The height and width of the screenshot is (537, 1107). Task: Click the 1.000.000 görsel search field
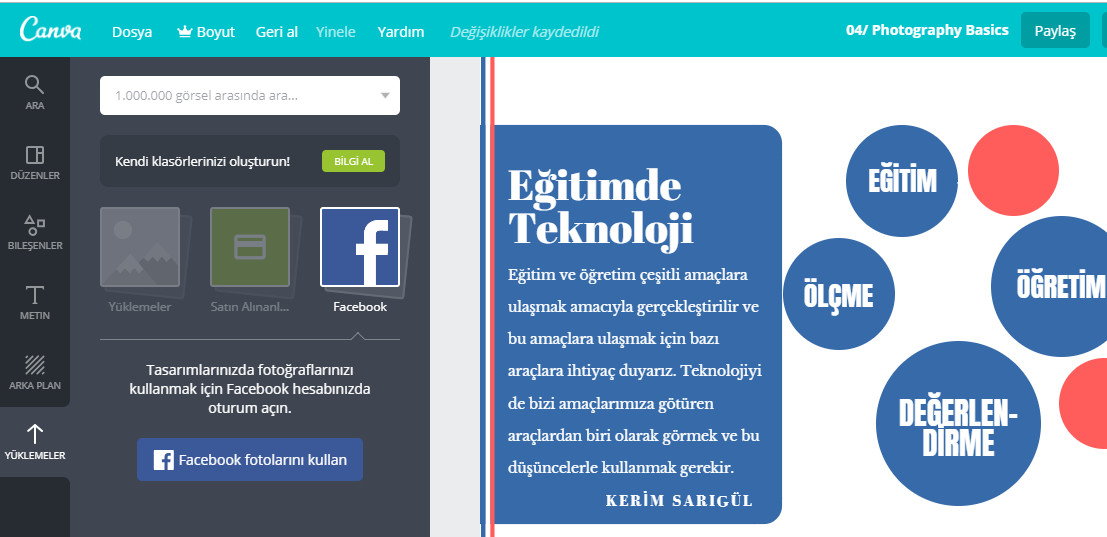[250, 95]
